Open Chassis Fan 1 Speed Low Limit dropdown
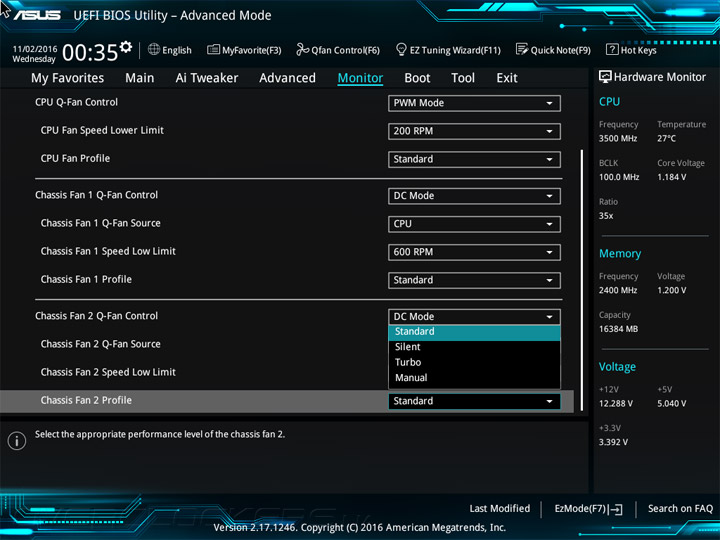The image size is (720, 540). tap(474, 252)
